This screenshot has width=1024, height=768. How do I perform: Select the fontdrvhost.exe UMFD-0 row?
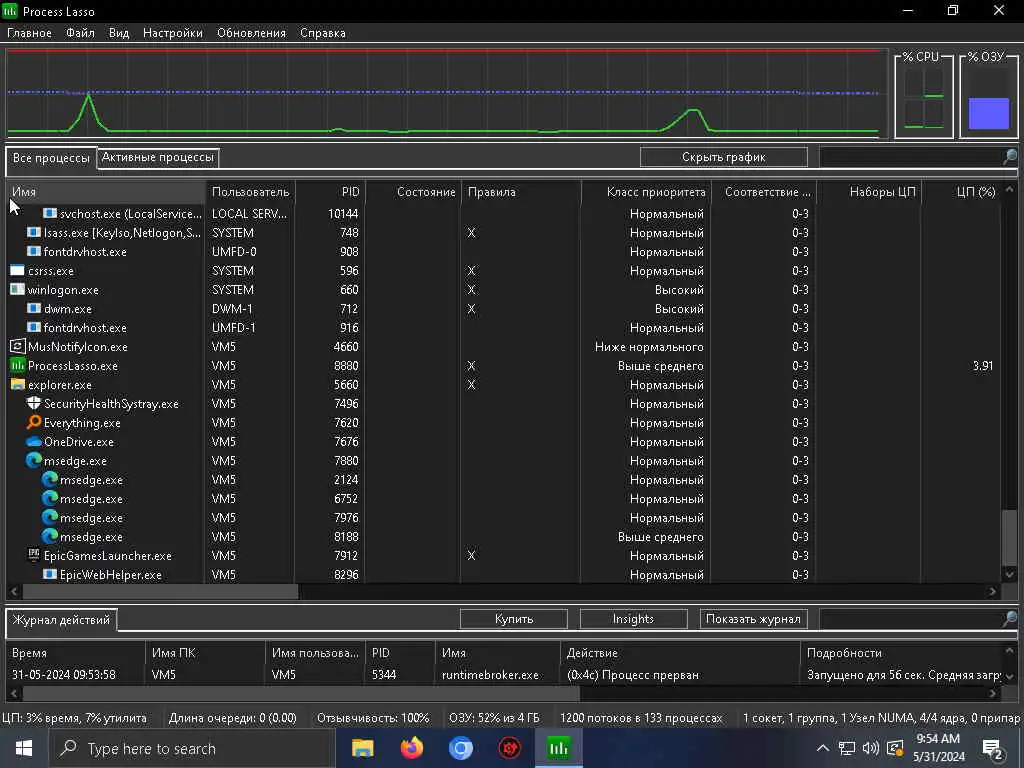click(503, 252)
